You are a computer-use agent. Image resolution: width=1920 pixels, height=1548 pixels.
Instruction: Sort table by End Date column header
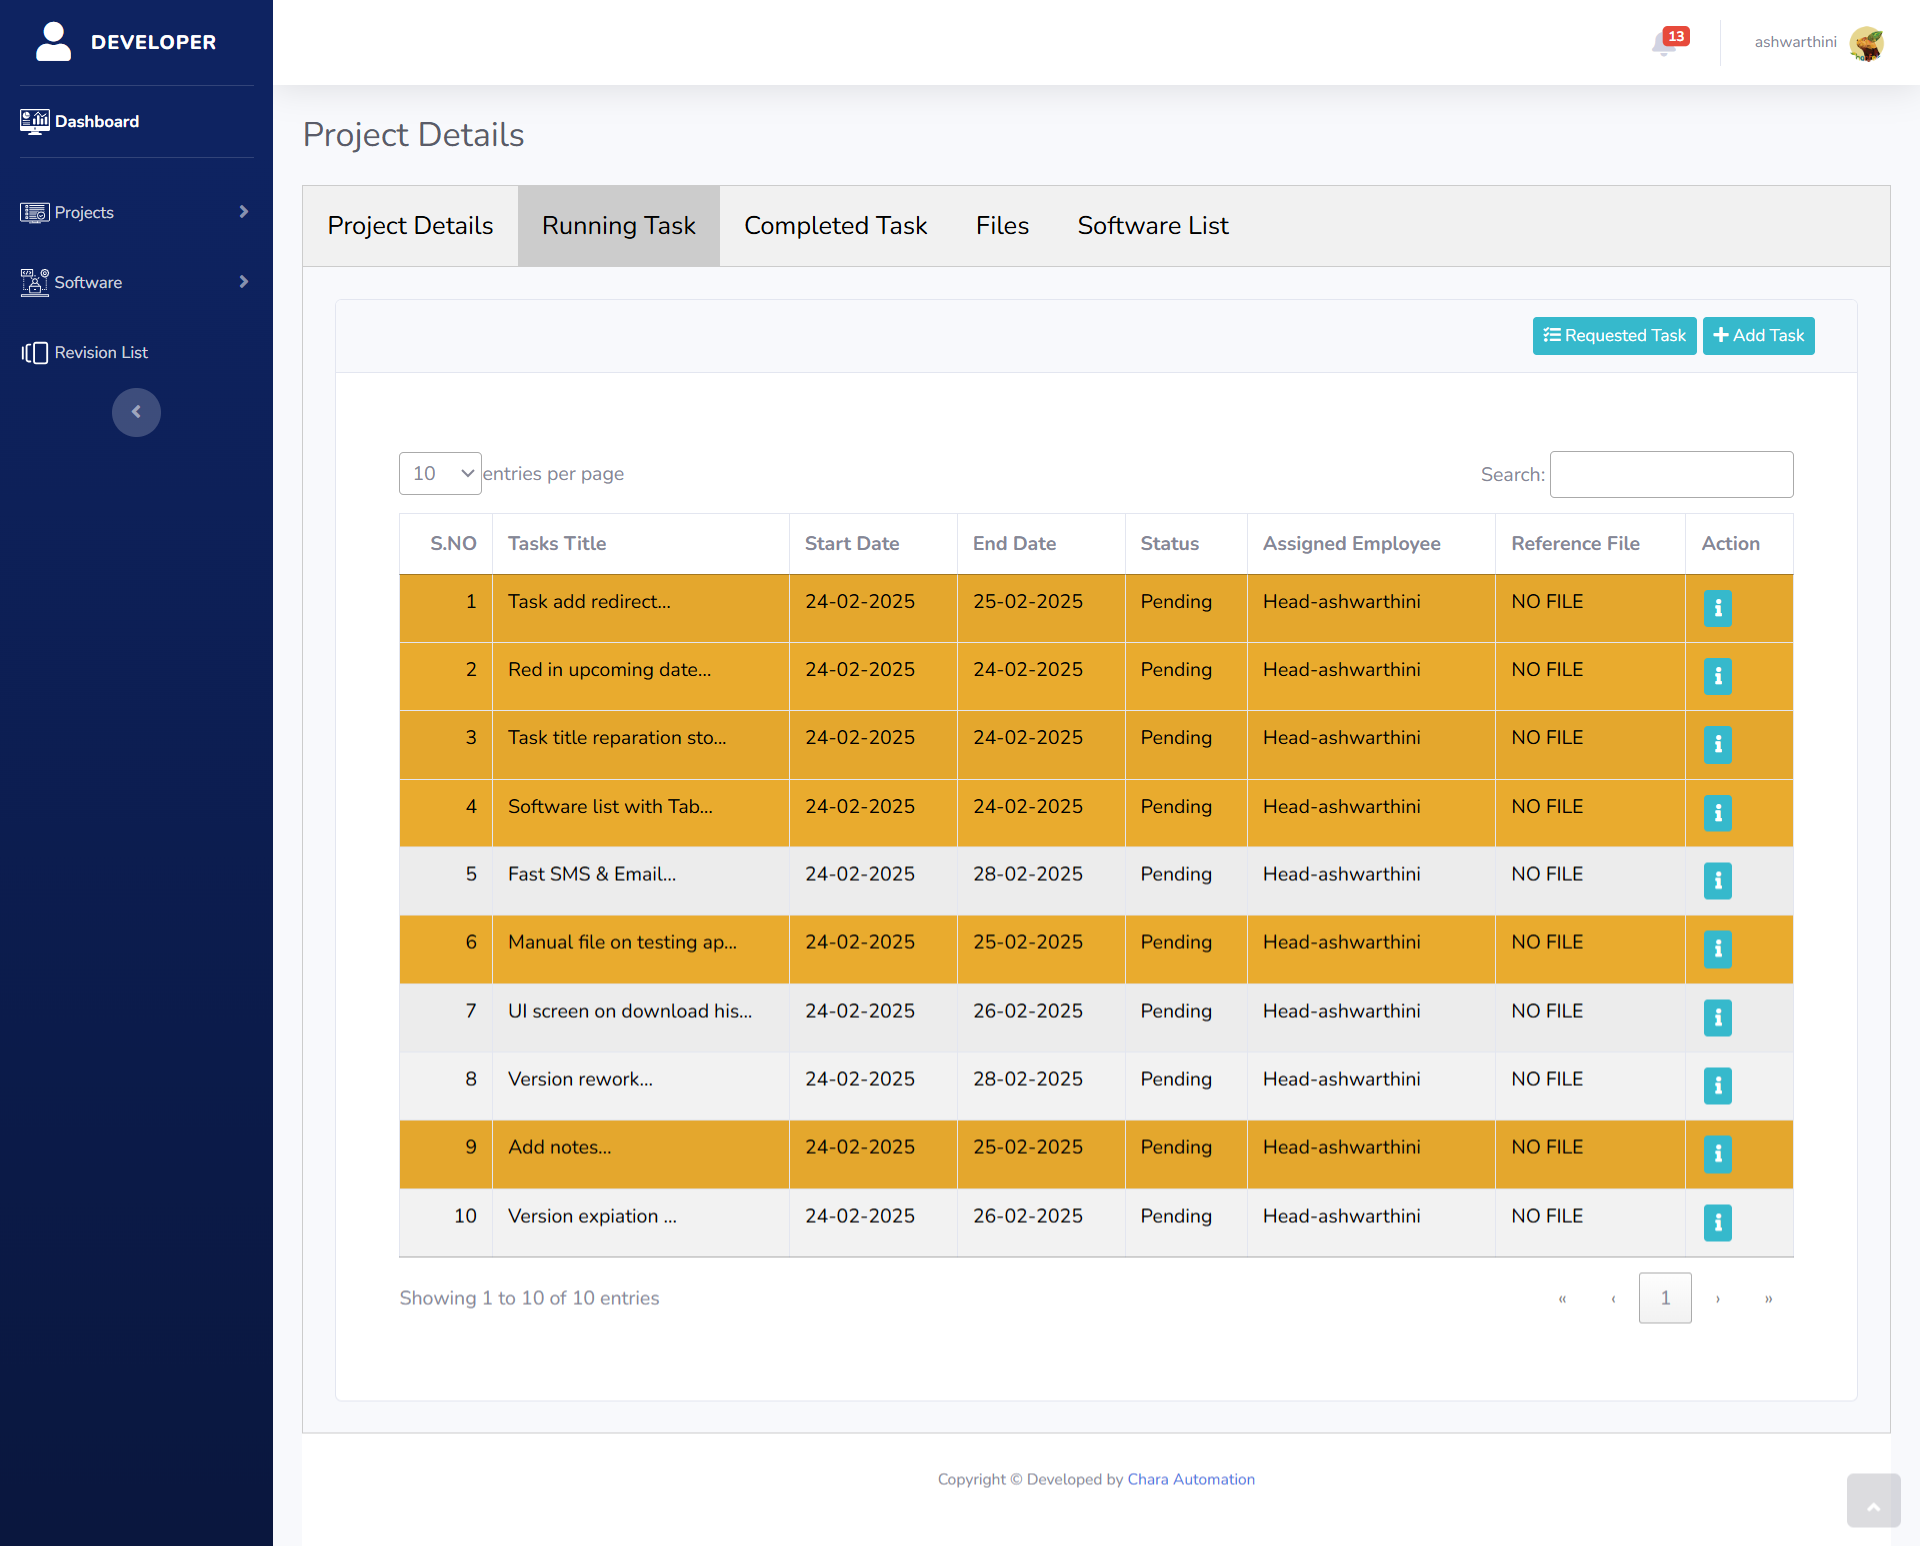1014,544
